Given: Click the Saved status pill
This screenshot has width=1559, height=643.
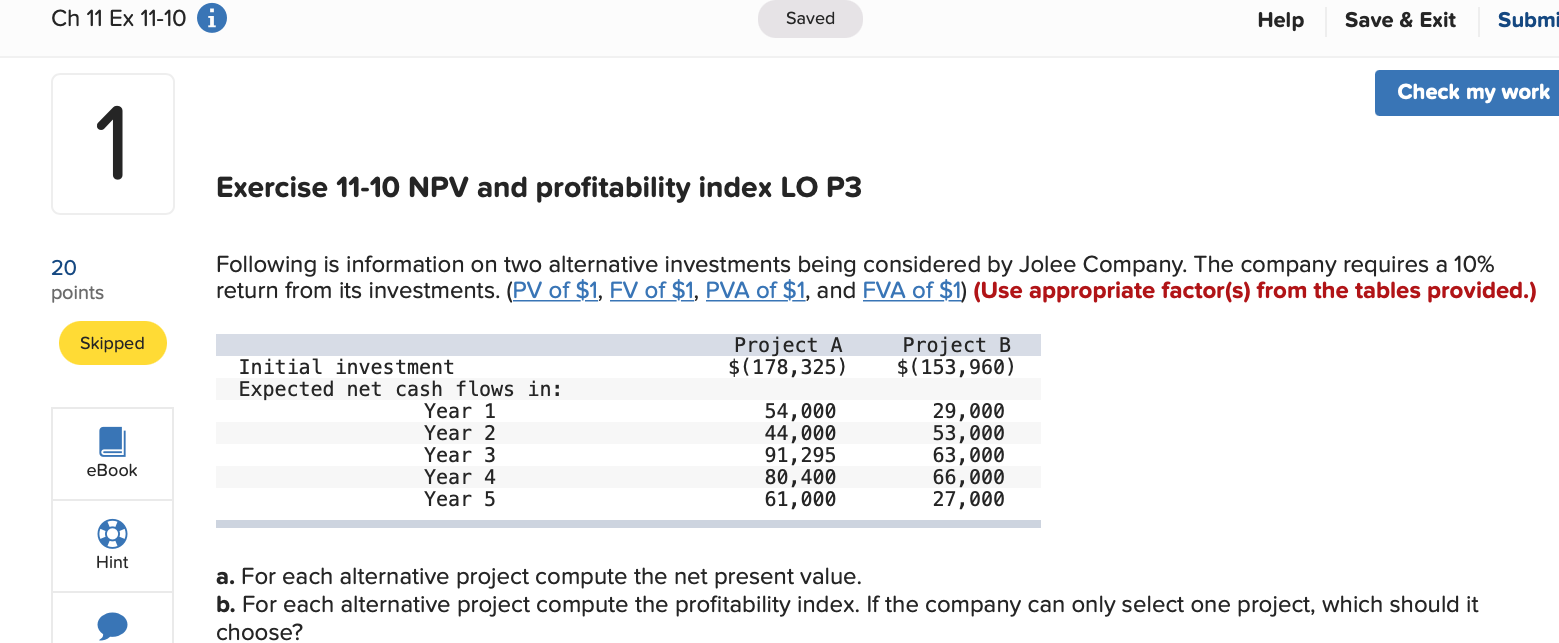Looking at the screenshot, I should [x=810, y=19].
